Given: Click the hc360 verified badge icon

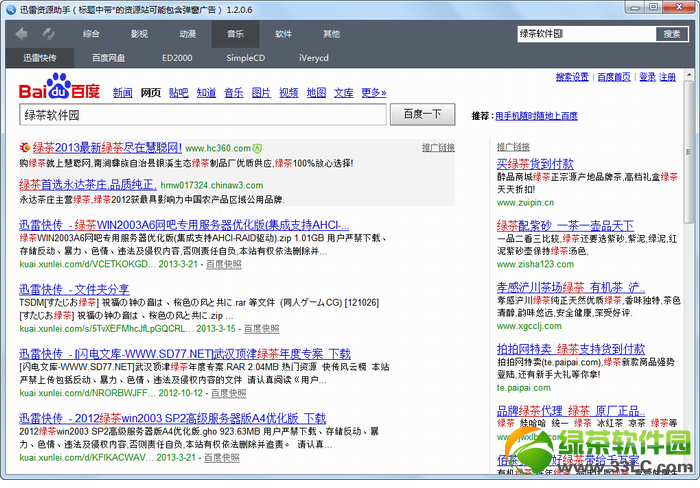Looking at the screenshot, I should [x=258, y=148].
